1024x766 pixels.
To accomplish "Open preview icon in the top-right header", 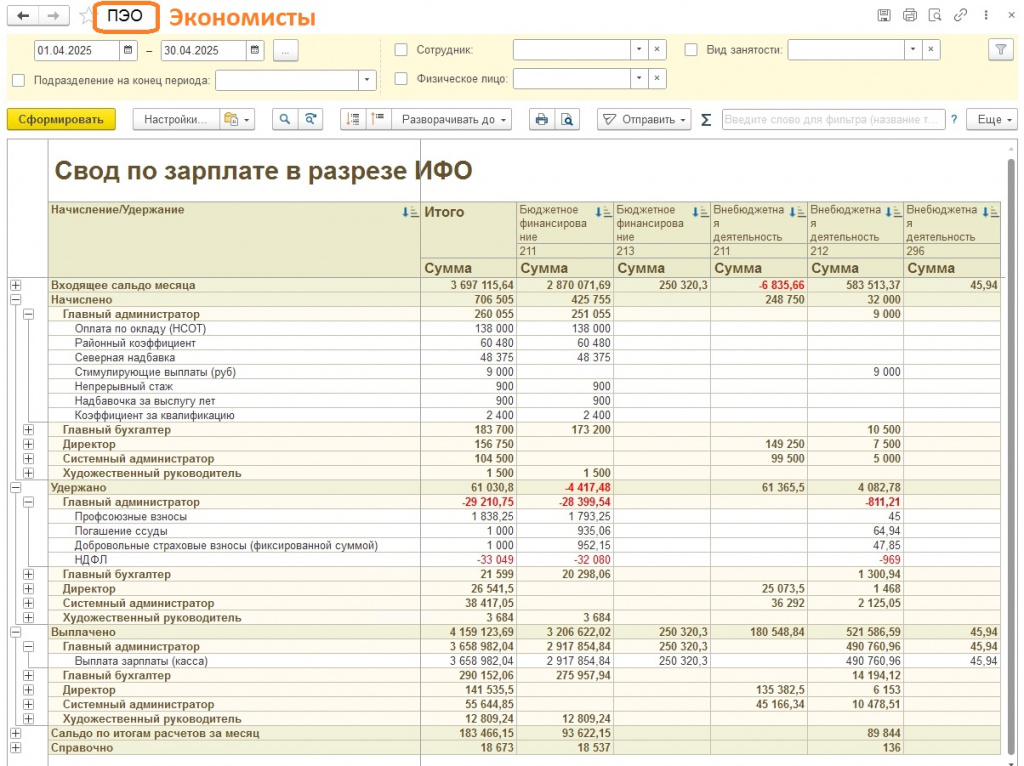I will (x=935, y=15).
